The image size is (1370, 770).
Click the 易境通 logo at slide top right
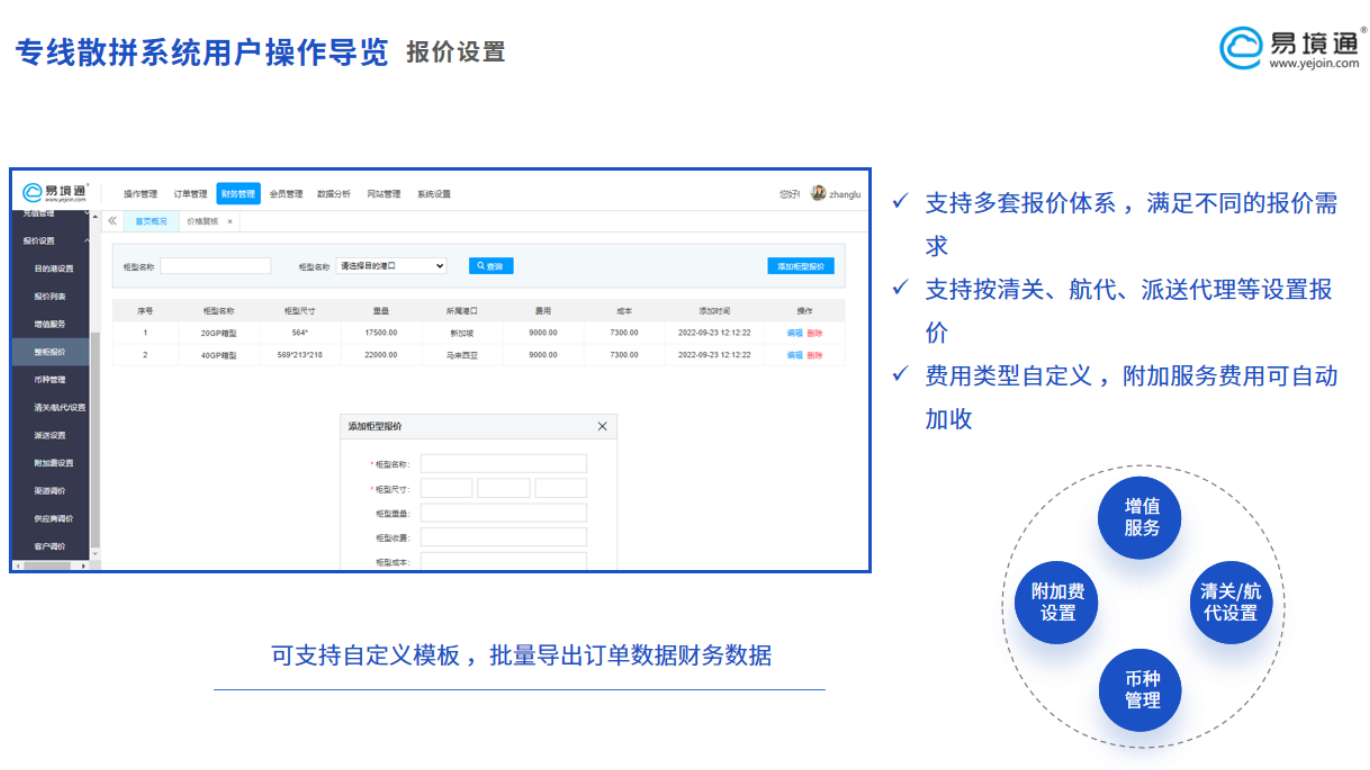[x=1294, y=47]
